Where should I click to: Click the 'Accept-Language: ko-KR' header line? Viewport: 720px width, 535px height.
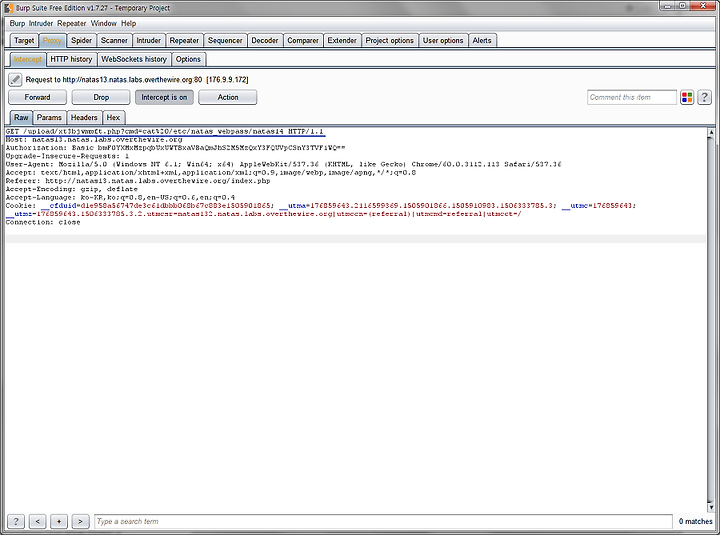pos(120,197)
